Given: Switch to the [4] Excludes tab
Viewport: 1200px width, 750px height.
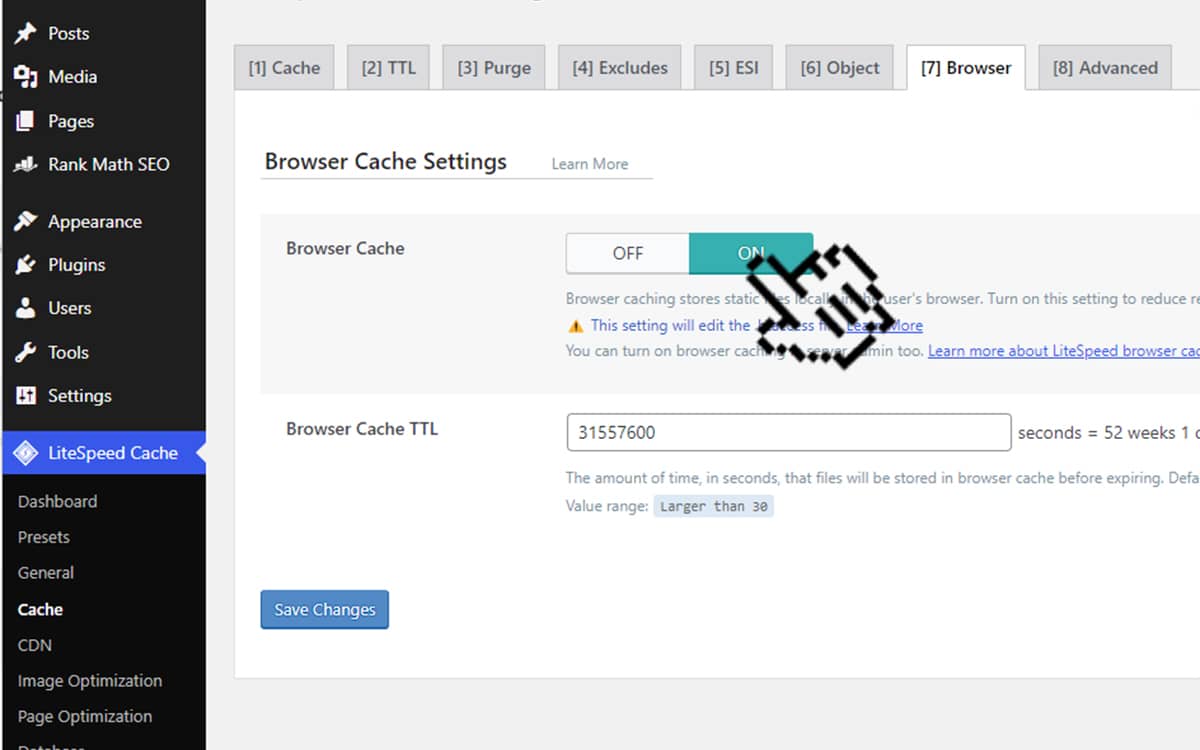Looking at the screenshot, I should (619, 67).
